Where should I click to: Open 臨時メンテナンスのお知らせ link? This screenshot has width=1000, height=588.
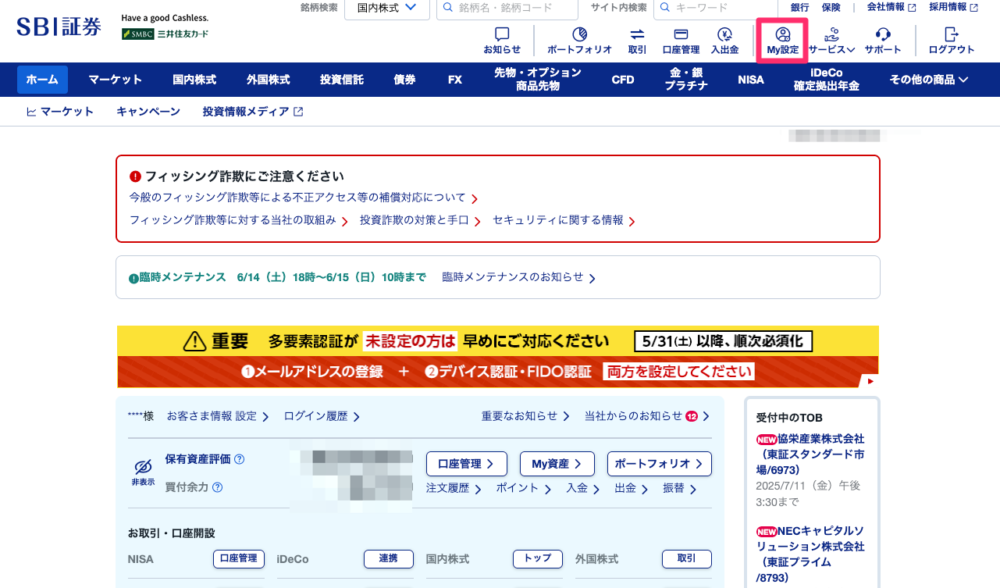coord(516,277)
